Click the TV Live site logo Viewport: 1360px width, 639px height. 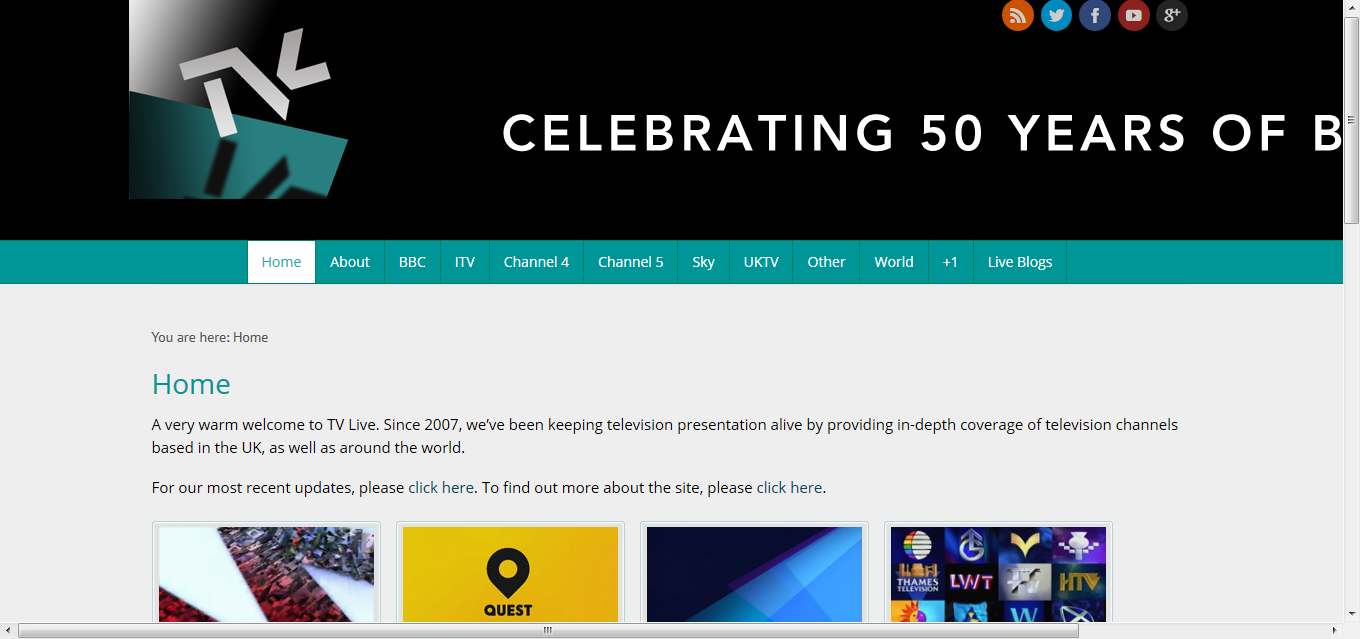click(x=238, y=99)
